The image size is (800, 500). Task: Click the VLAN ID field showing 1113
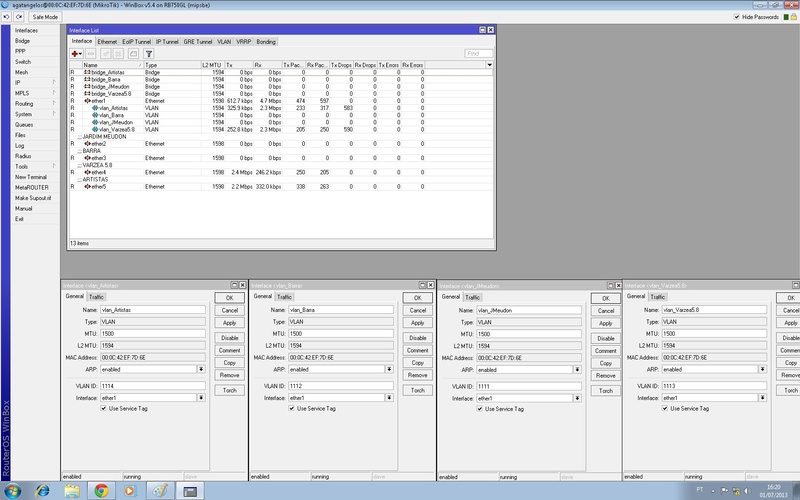pos(714,386)
